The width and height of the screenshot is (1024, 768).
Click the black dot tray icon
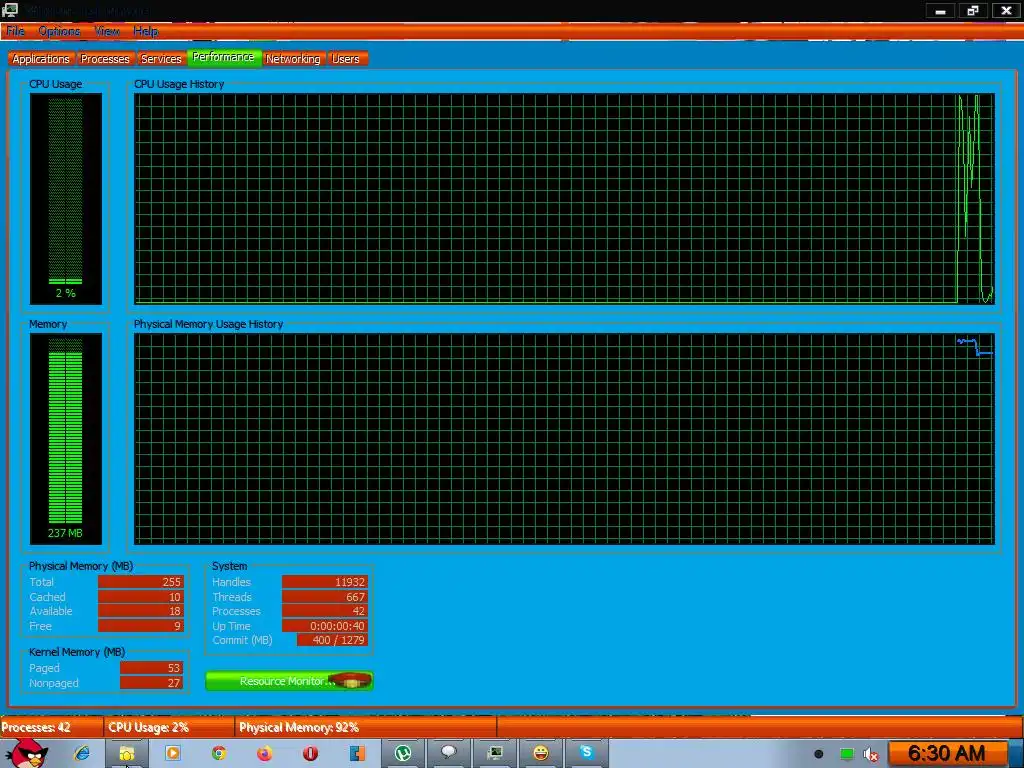coord(818,754)
